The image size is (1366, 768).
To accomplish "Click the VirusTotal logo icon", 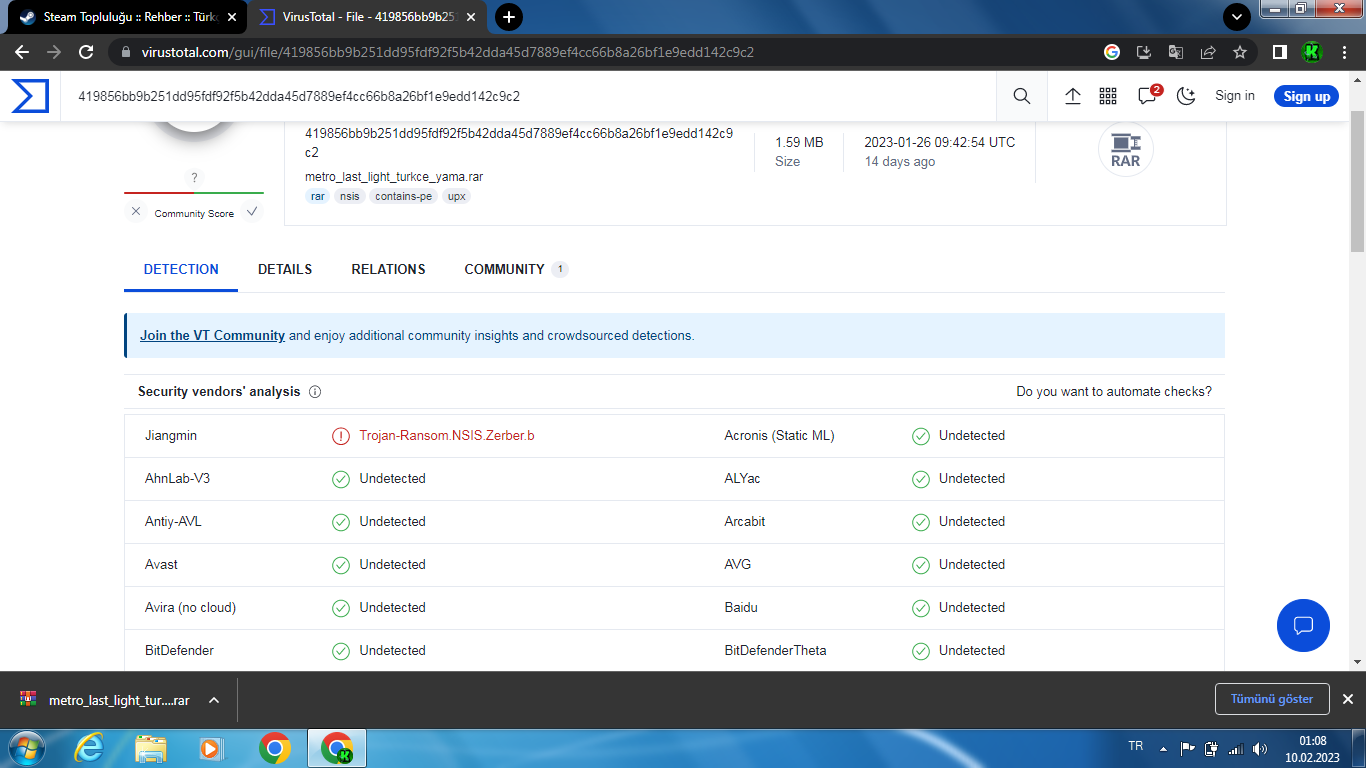I will pyautogui.click(x=30, y=96).
